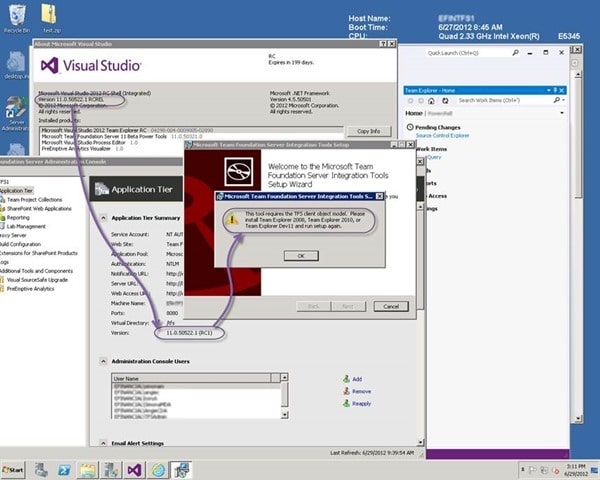The height and width of the screenshot is (480, 600).
Task: Click the Remove user link
Action: coord(361,391)
